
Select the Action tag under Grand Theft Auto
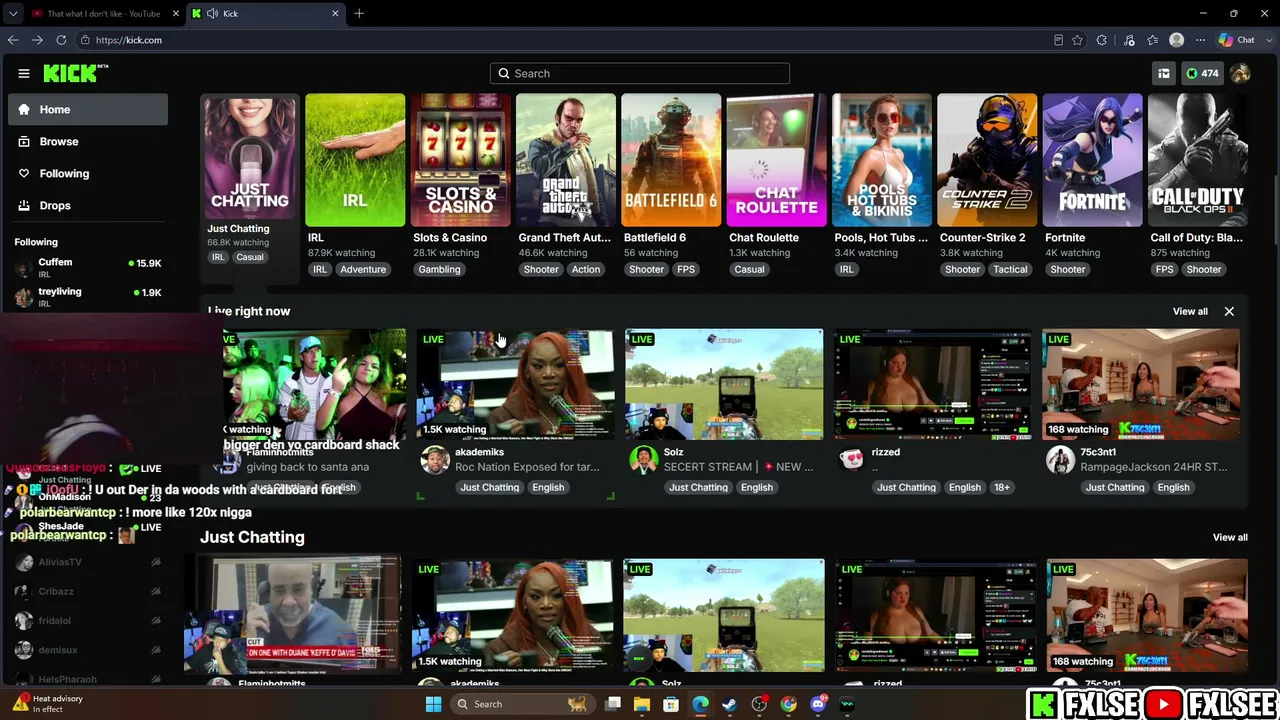(x=586, y=269)
